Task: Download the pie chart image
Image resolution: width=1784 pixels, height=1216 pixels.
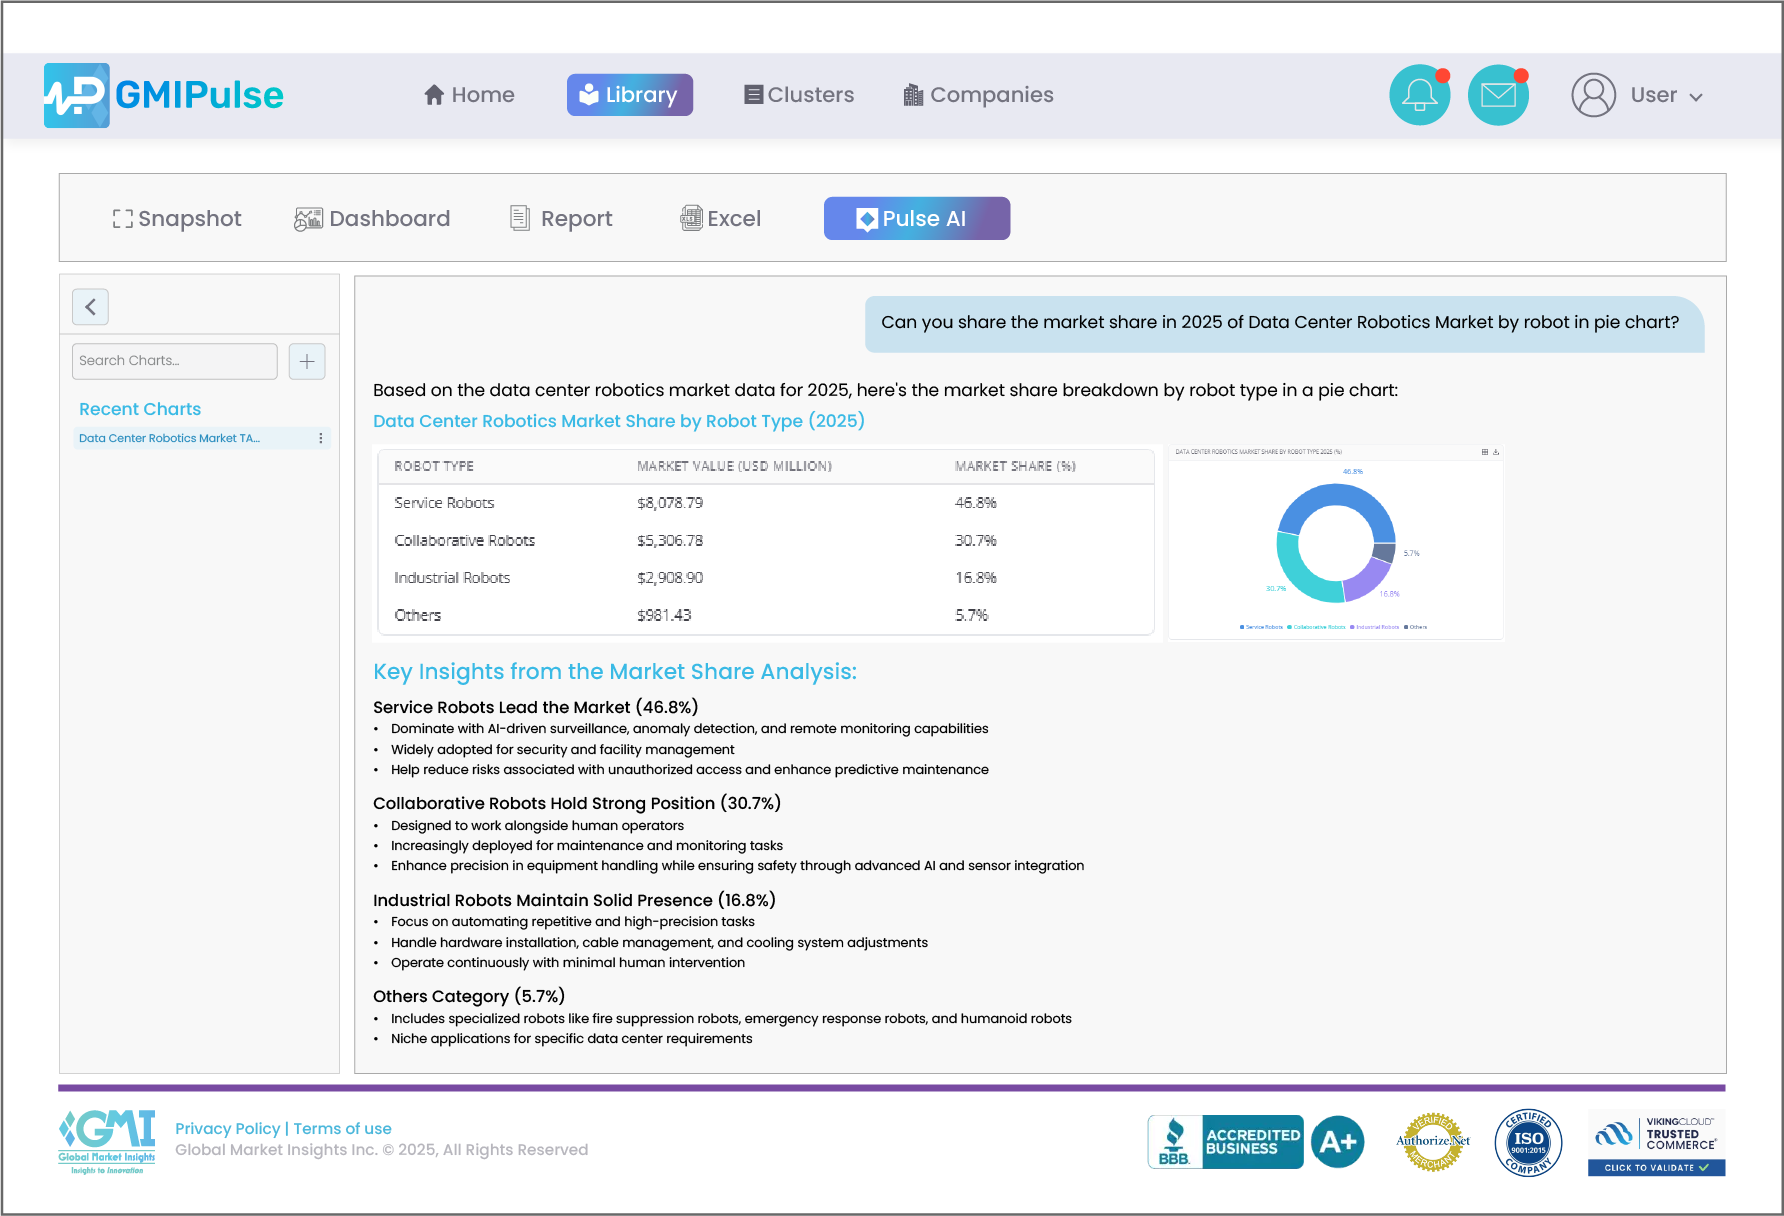Action: coord(1496,452)
